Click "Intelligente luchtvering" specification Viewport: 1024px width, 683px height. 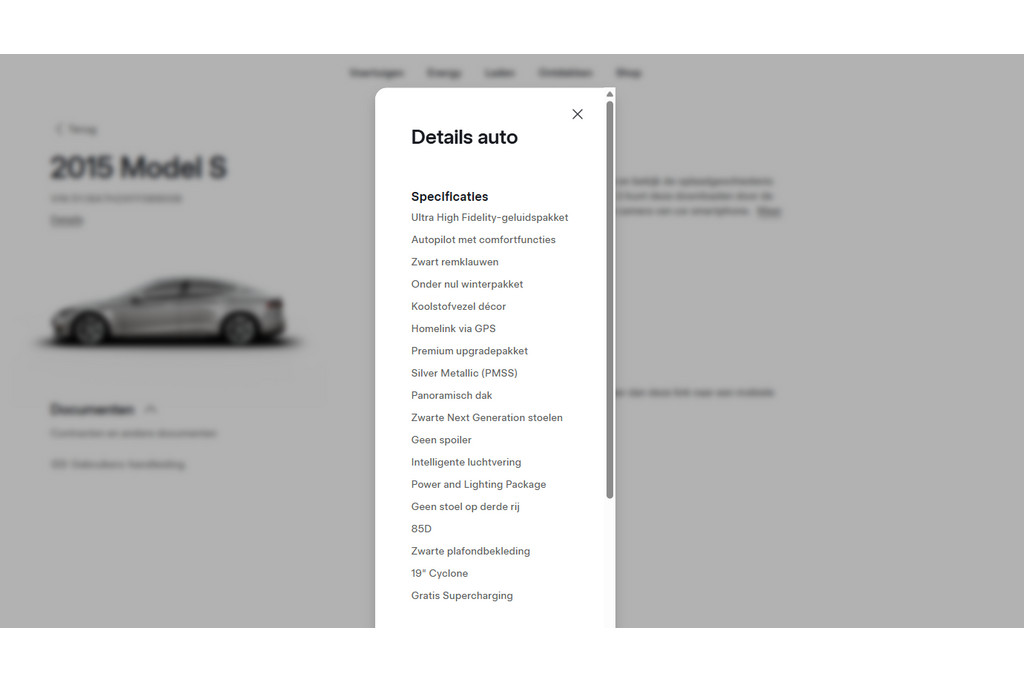[466, 462]
